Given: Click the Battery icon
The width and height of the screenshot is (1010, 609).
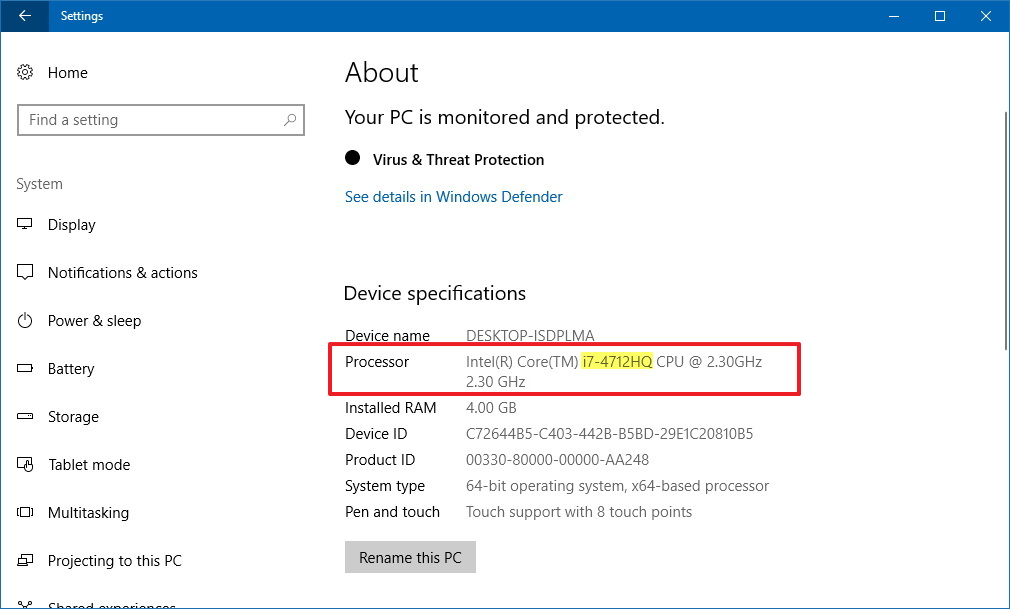Looking at the screenshot, I should coord(25,369).
